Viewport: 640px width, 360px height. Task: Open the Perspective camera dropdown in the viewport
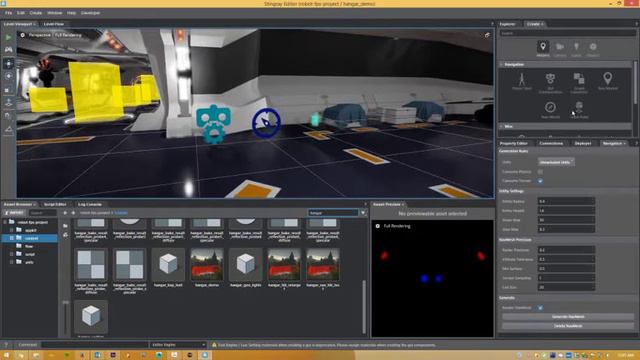point(39,35)
